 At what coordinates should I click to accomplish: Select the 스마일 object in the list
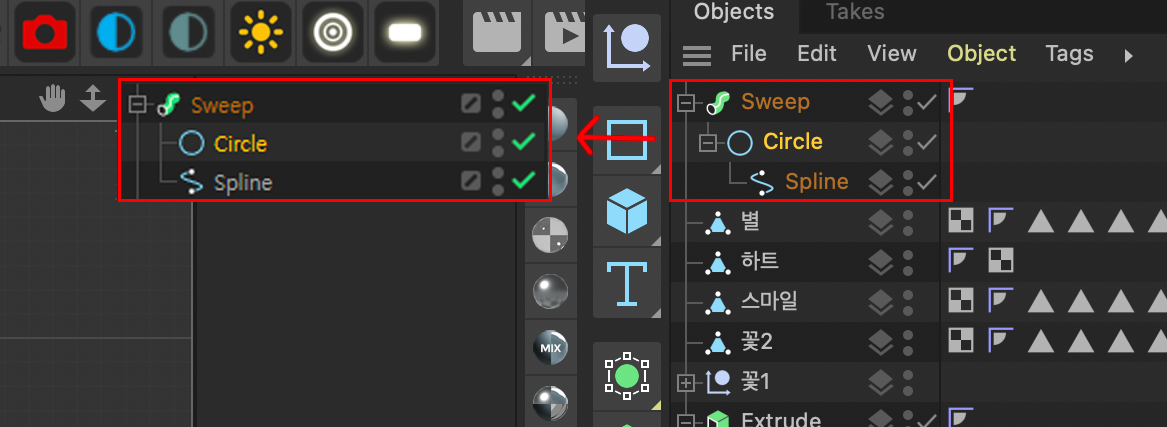pyautogui.click(x=768, y=302)
